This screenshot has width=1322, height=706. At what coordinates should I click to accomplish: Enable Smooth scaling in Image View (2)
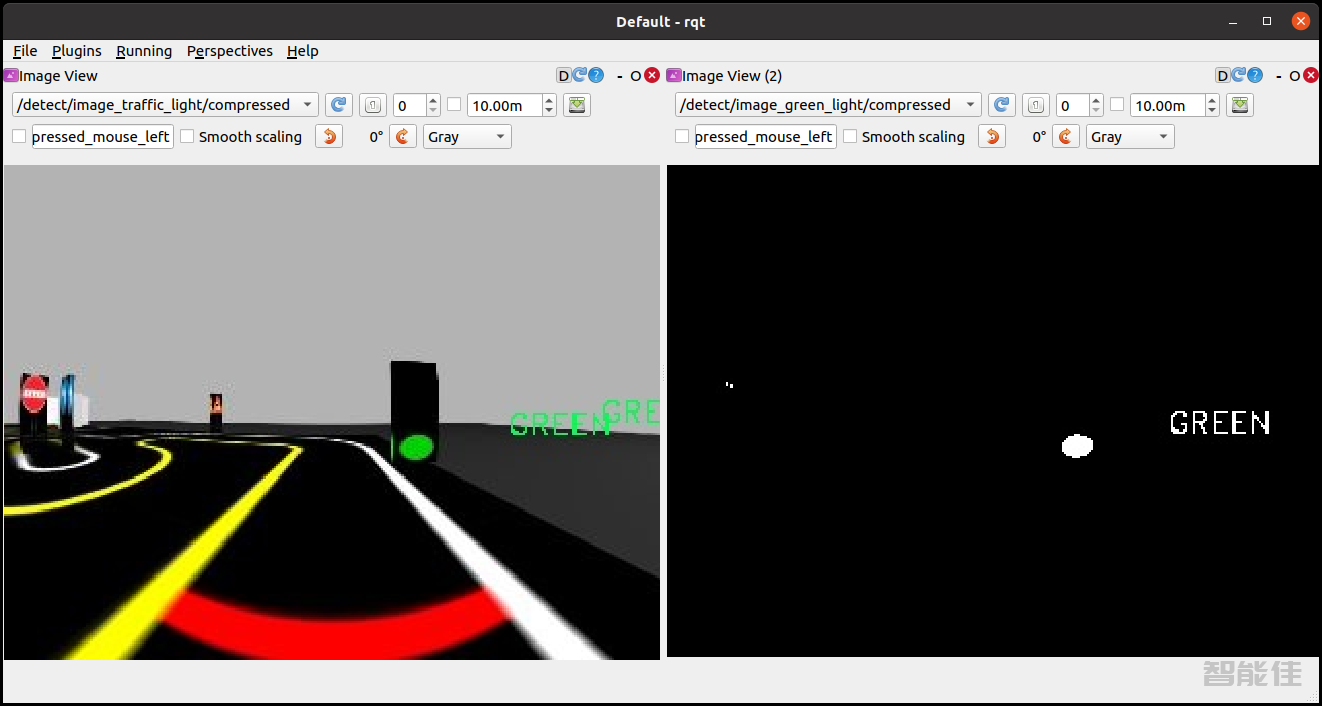pos(850,136)
